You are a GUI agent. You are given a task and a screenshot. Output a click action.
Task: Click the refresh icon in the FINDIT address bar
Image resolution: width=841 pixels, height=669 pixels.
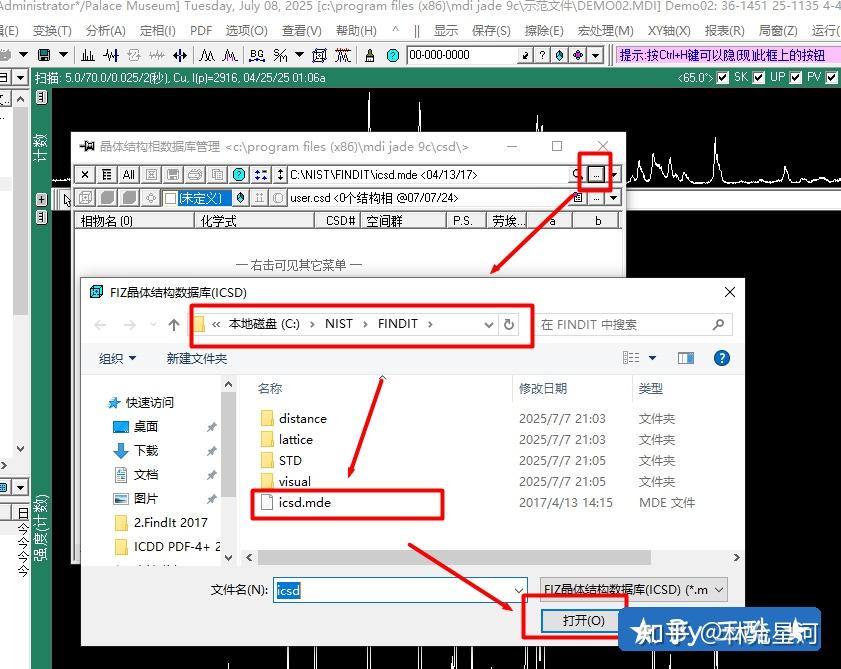[x=508, y=324]
